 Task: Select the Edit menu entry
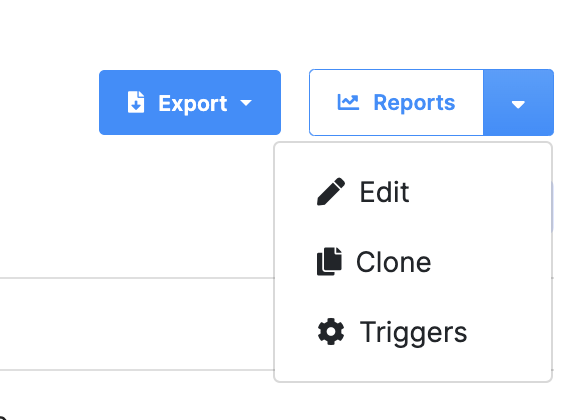[413, 192]
